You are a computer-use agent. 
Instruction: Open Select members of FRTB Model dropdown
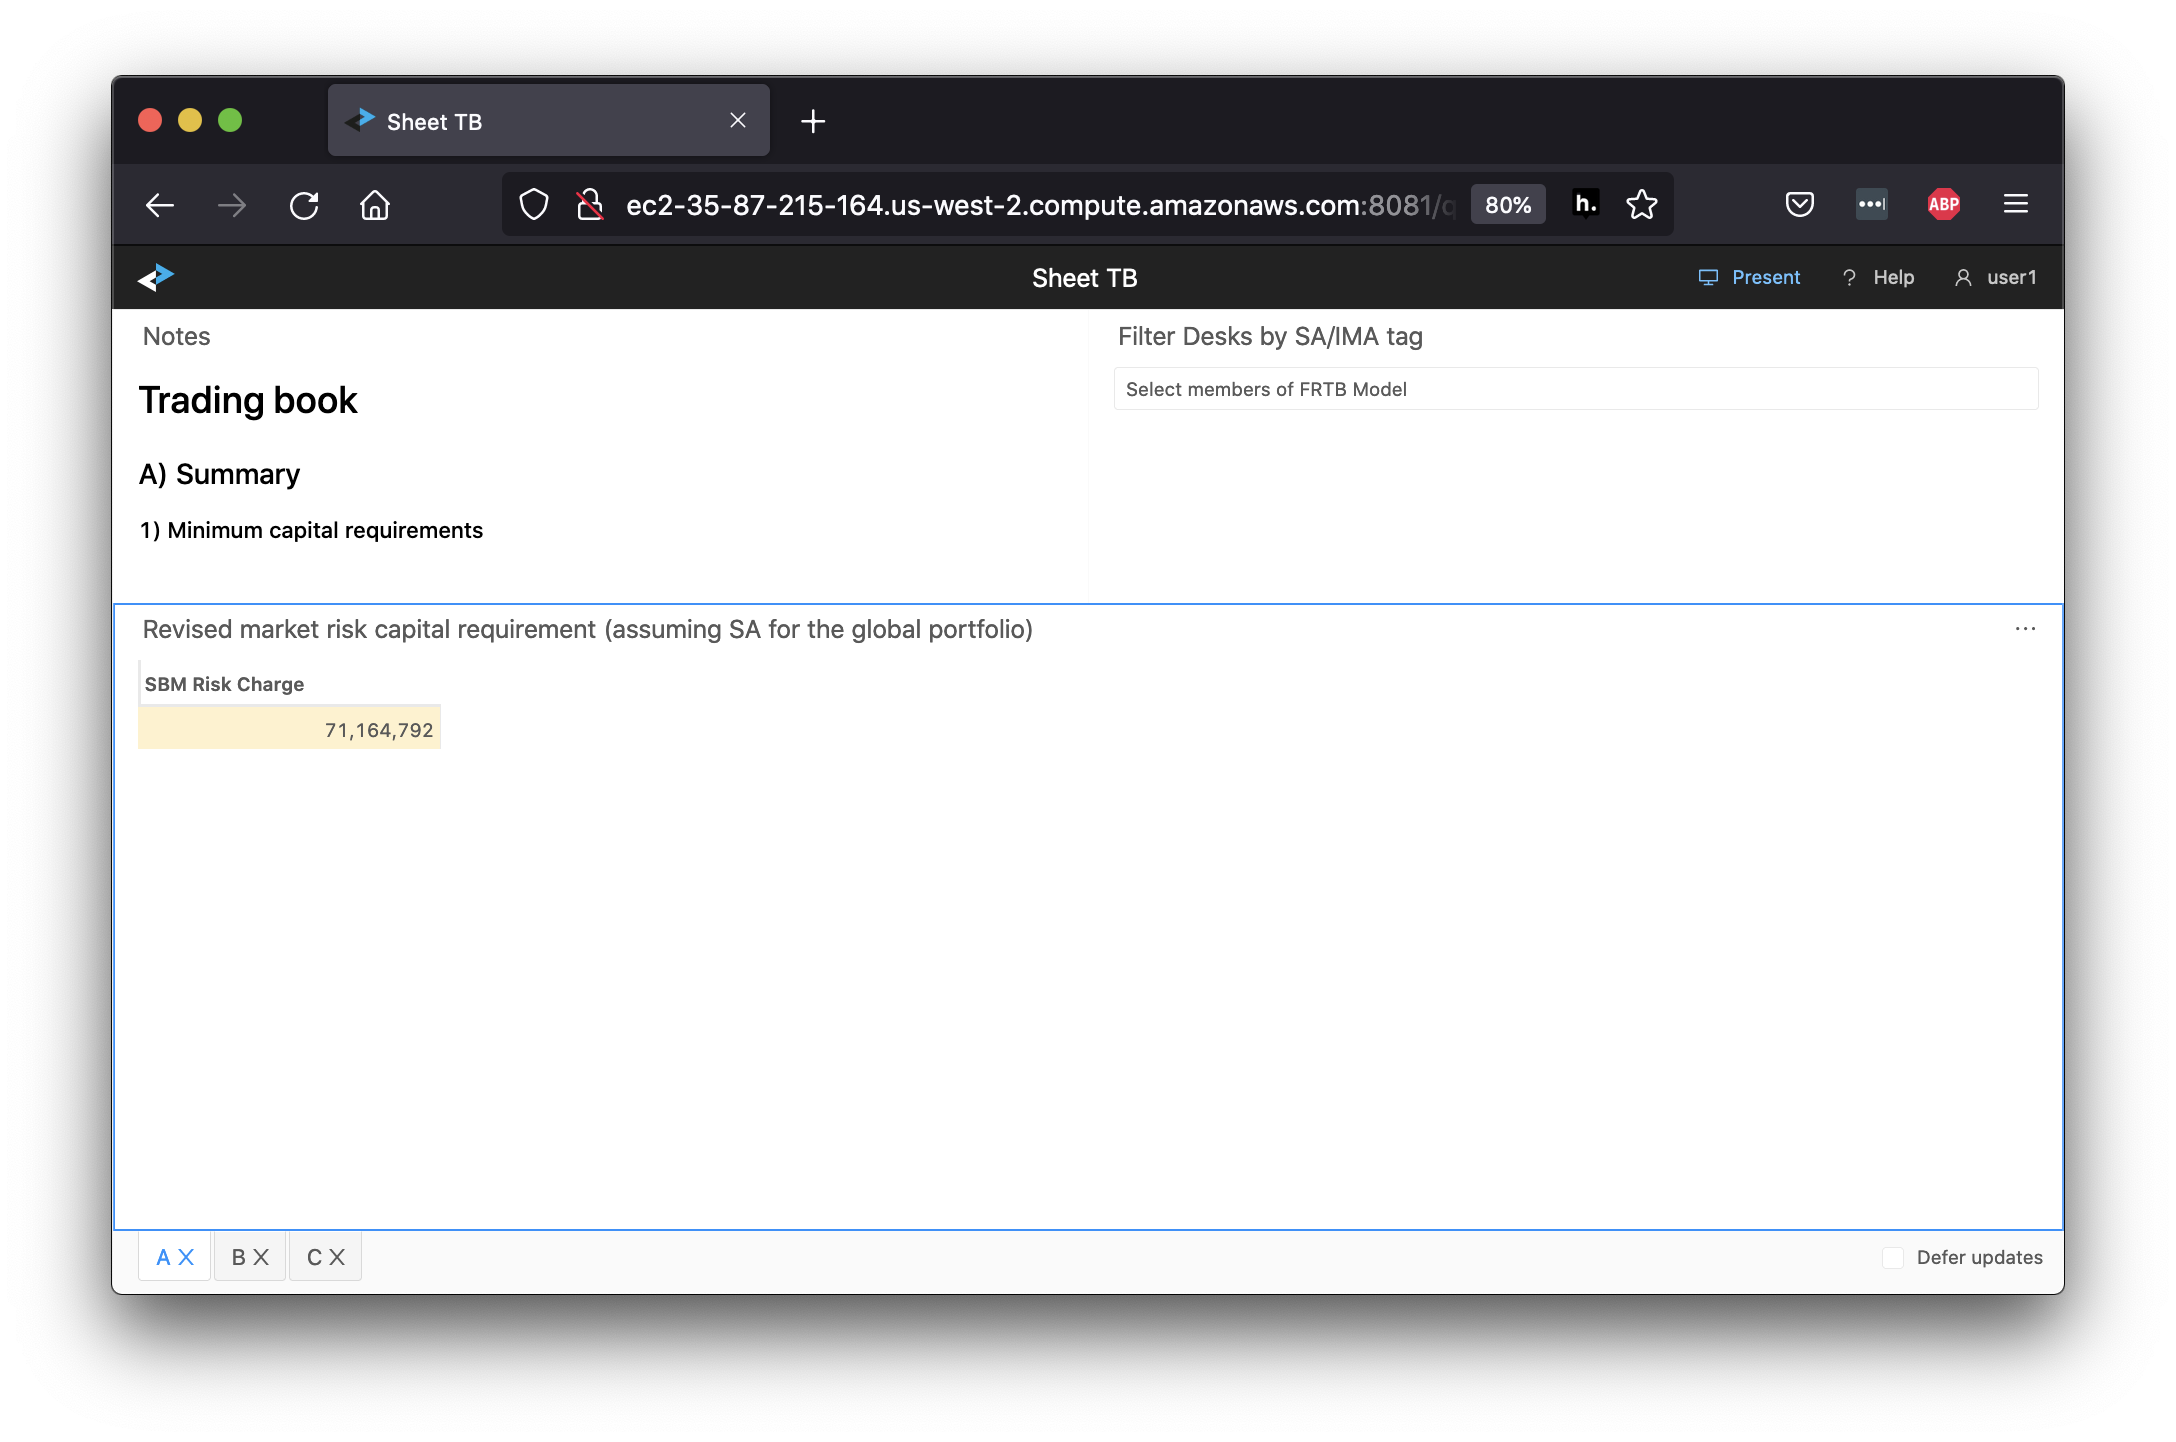1576,389
